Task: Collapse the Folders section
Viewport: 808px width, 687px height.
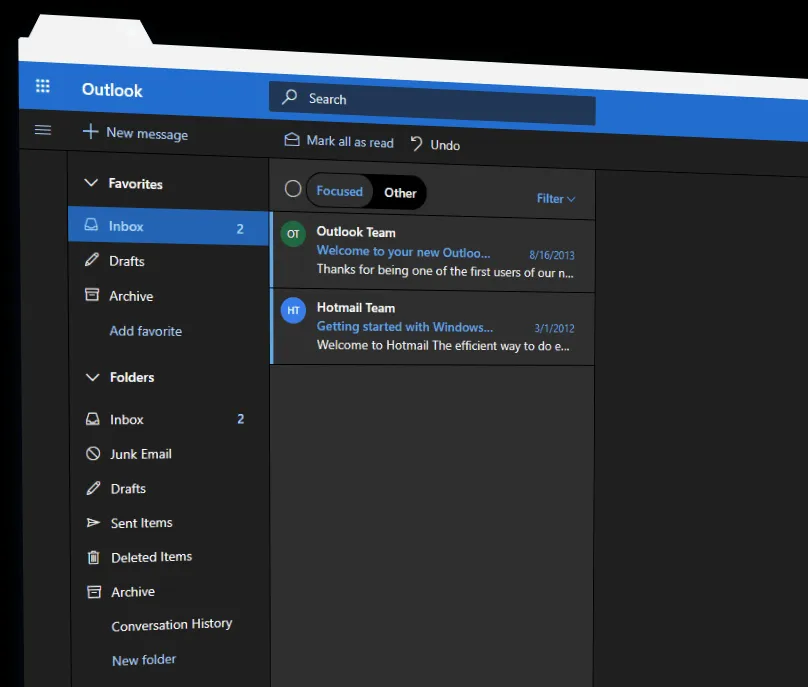Action: (x=93, y=377)
